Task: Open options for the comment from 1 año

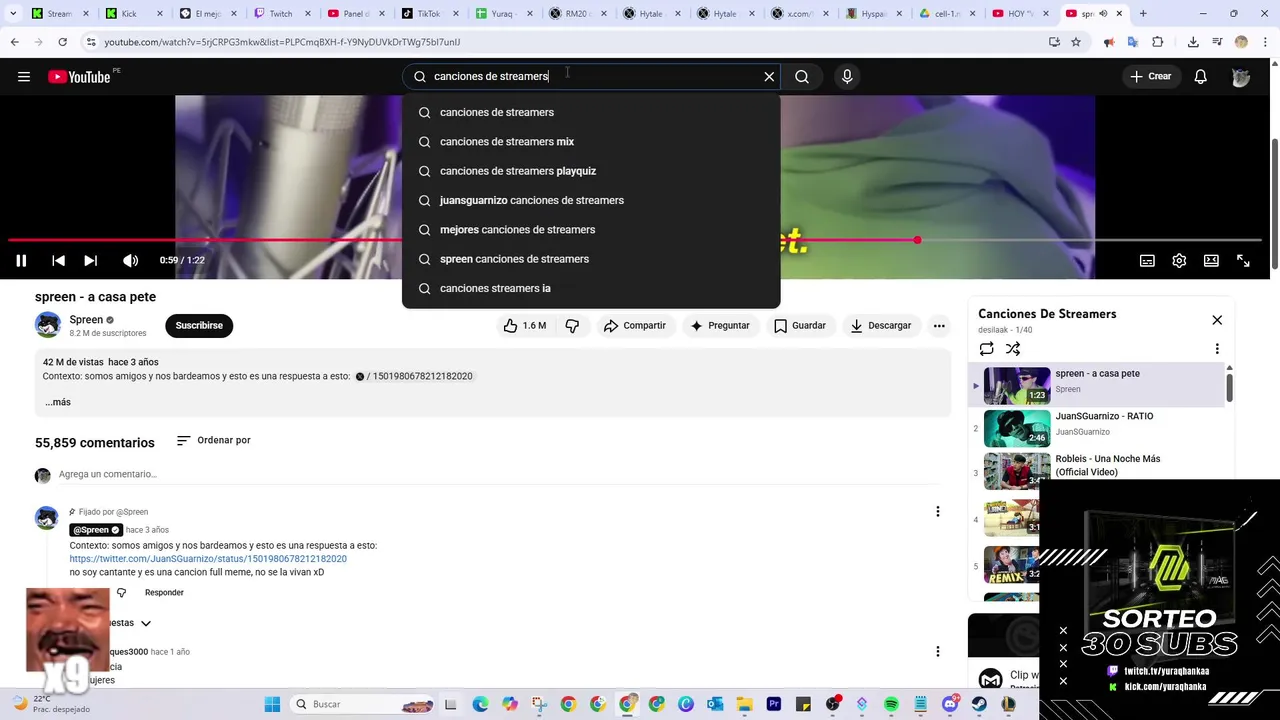Action: [937, 652]
